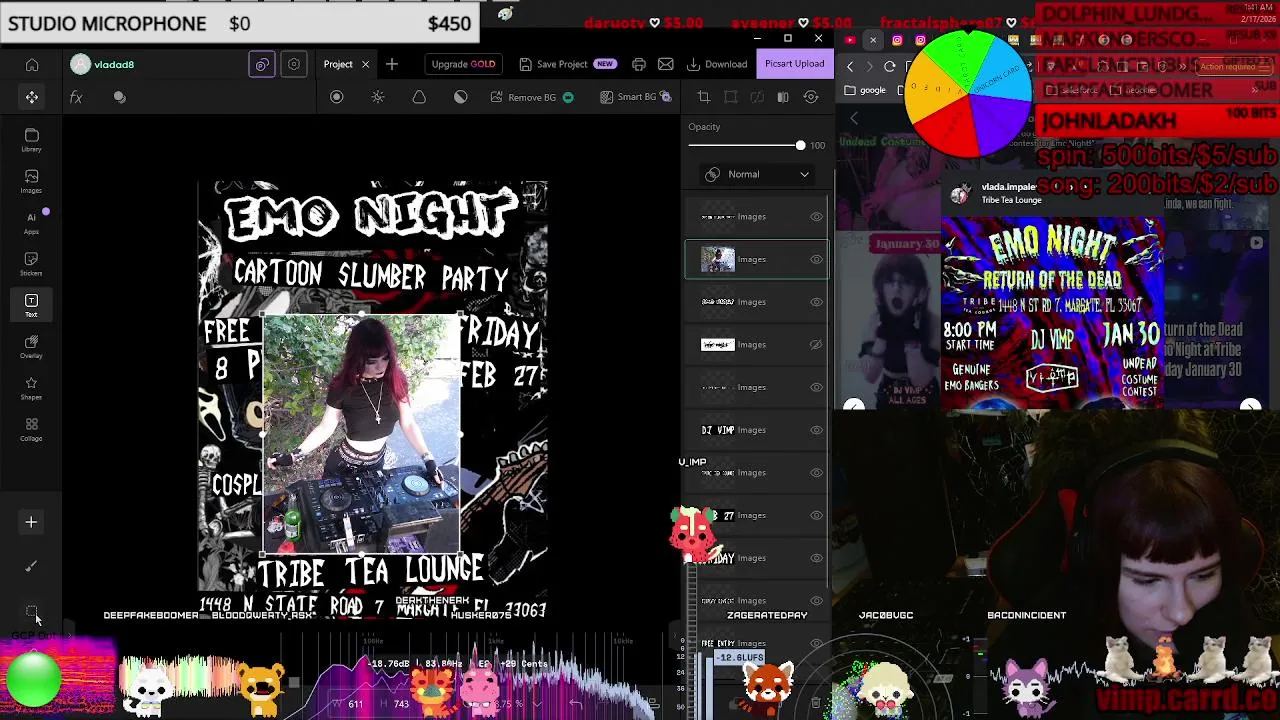1280x720 pixels.
Task: Click Smart BG tool
Action: click(x=636, y=97)
